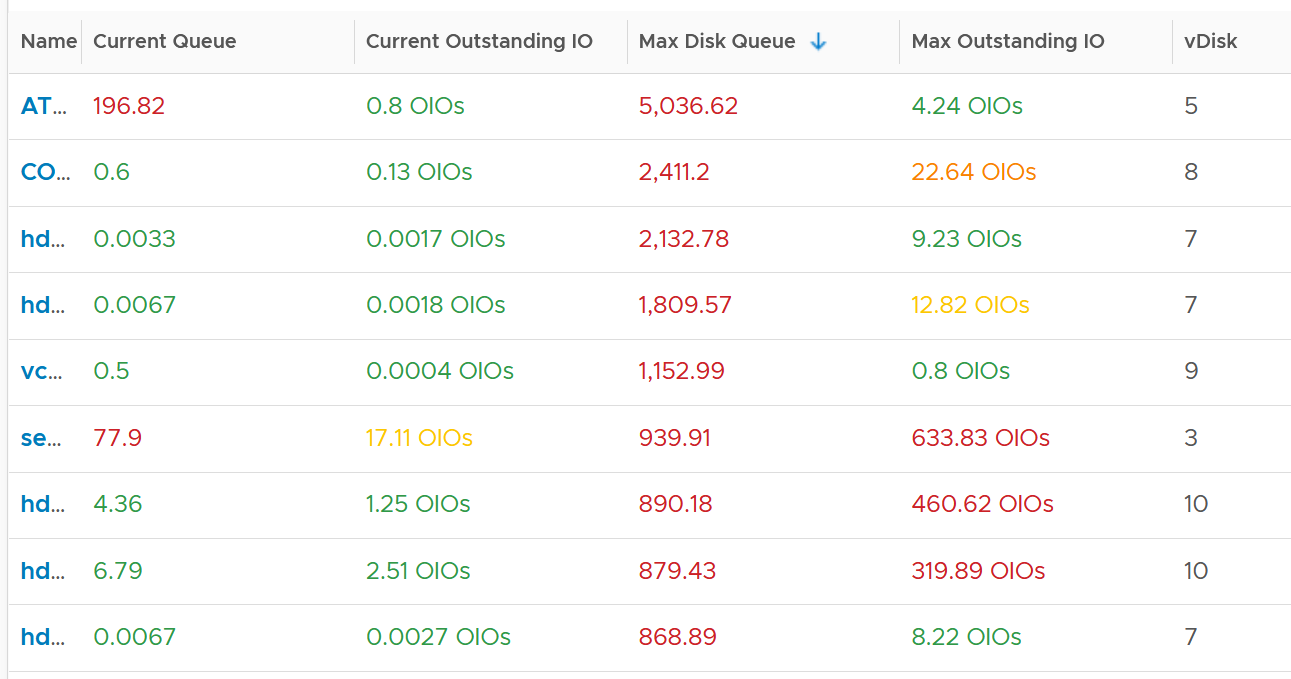The width and height of the screenshot is (1291, 679).
Task: Open the hd... link with 890.18 max queue
Action: 43,504
